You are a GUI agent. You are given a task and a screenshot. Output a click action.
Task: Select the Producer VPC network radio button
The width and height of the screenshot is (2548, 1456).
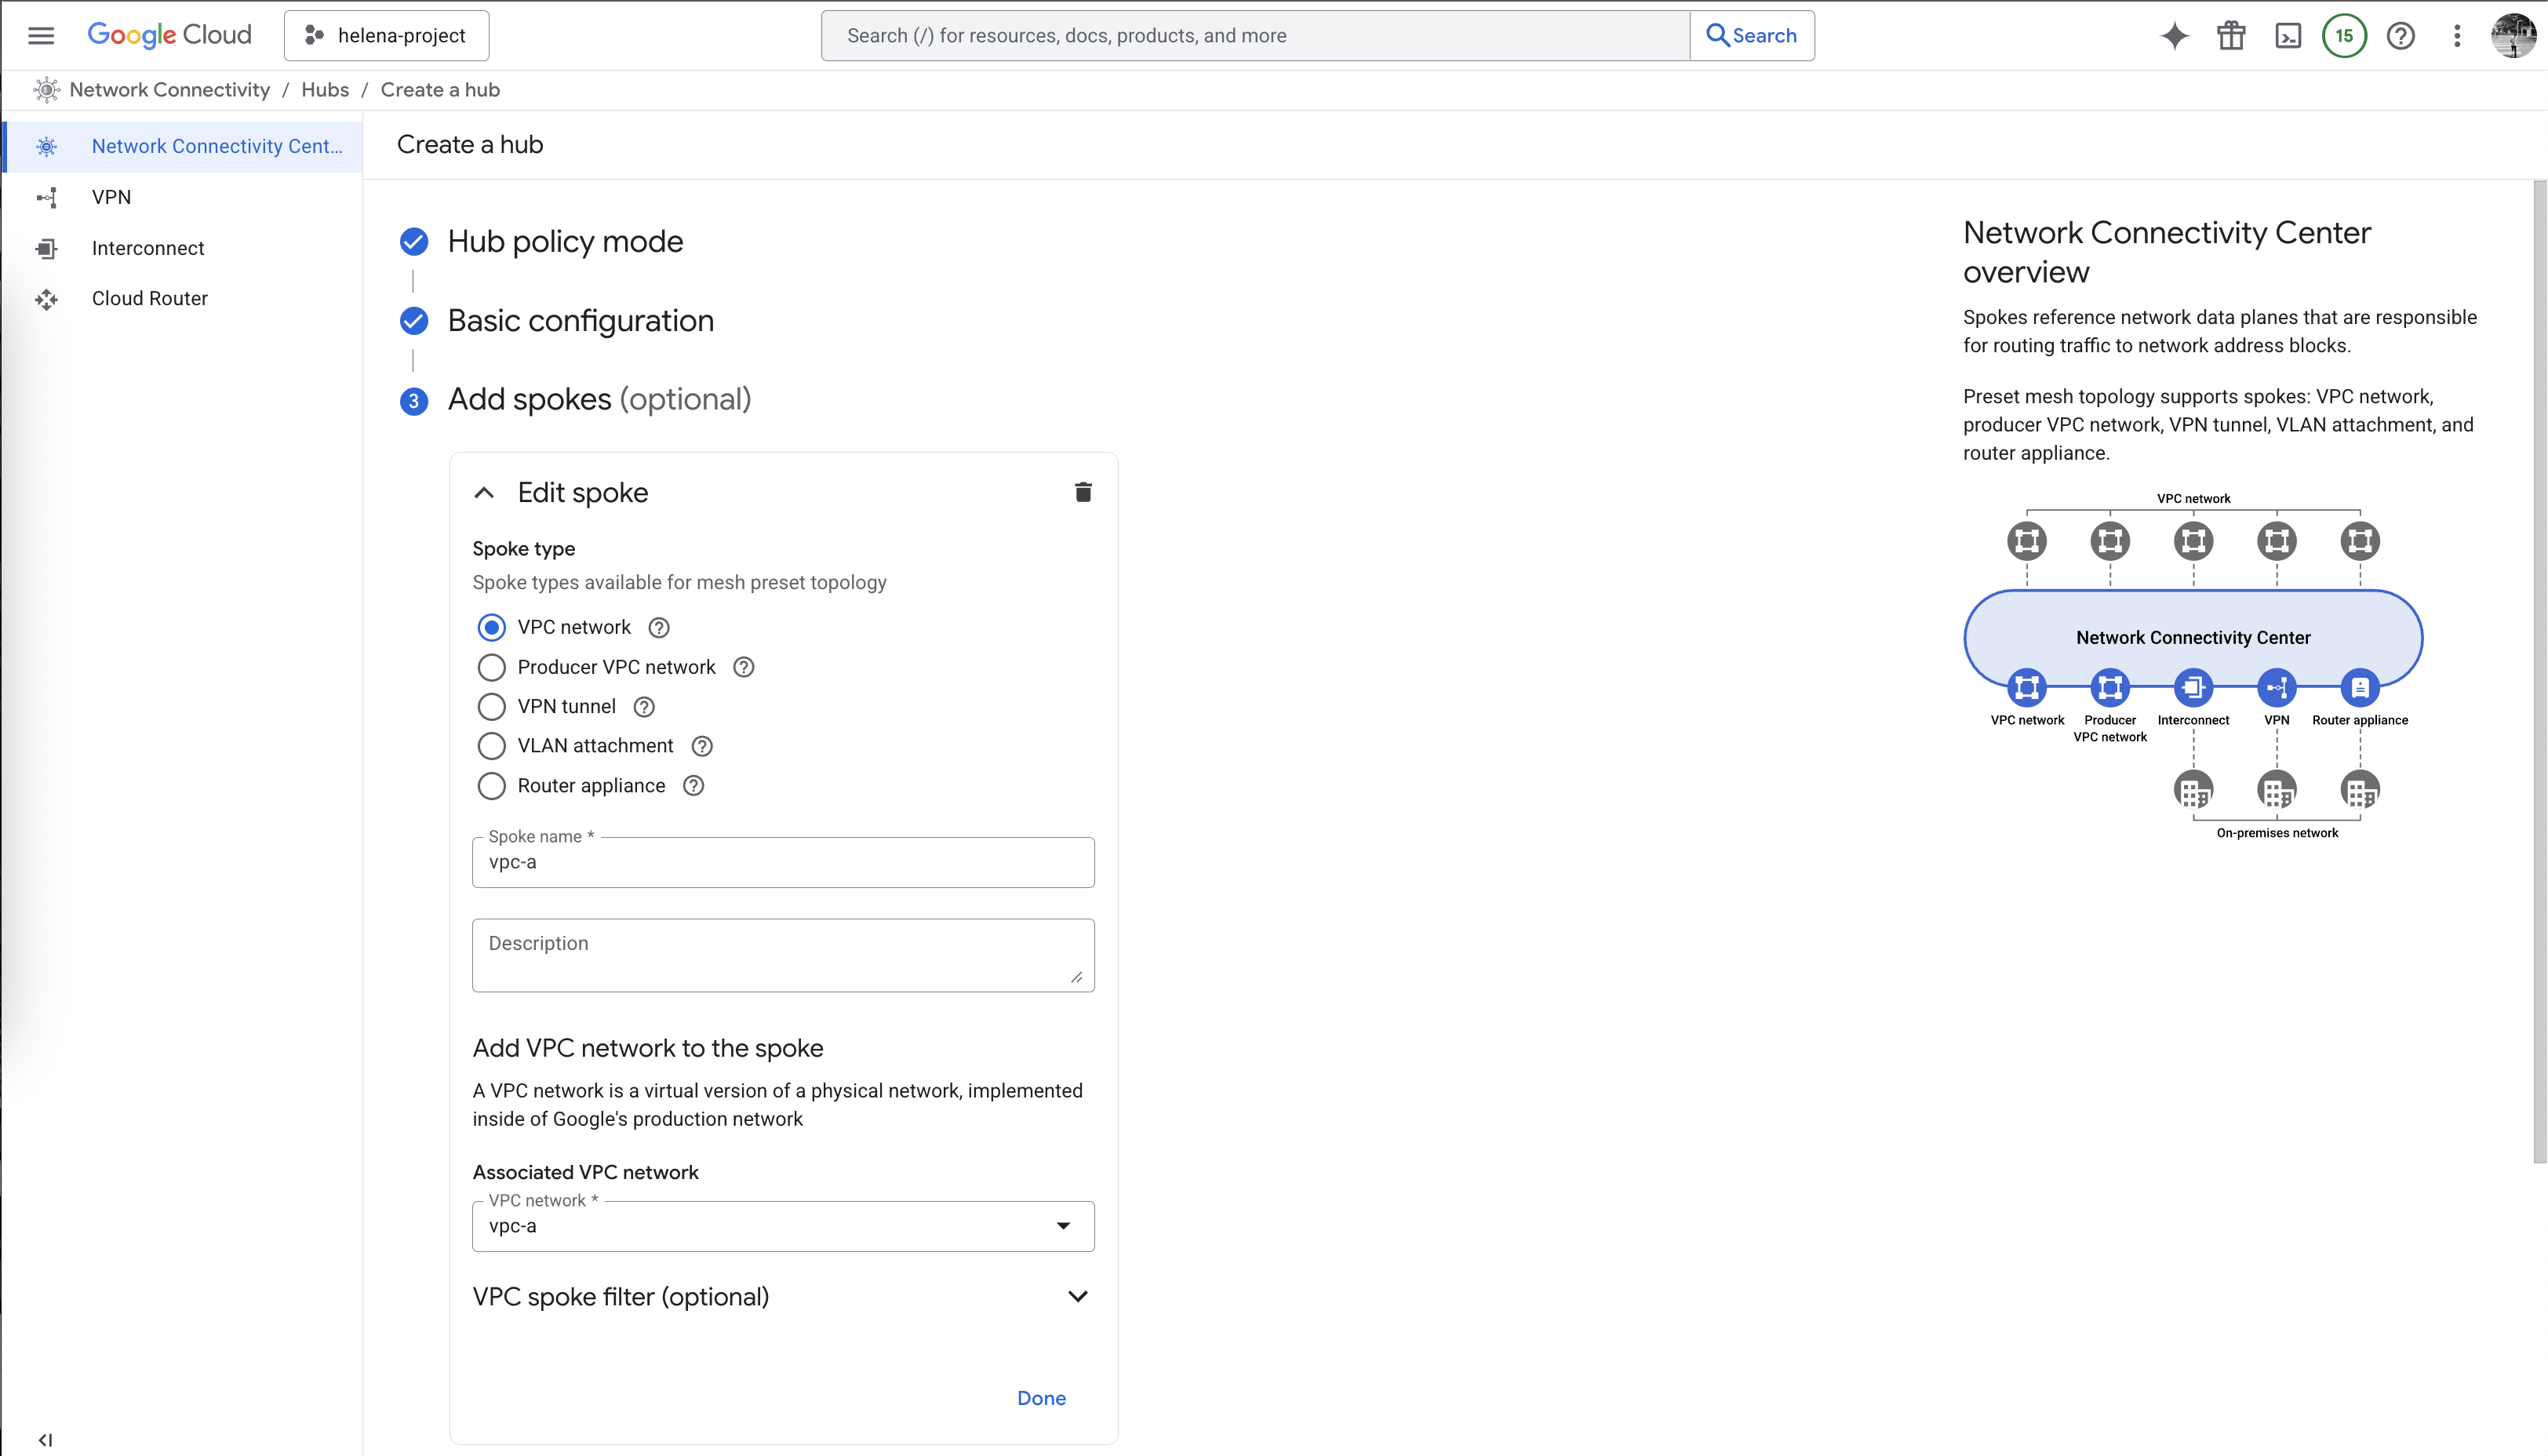click(491, 667)
